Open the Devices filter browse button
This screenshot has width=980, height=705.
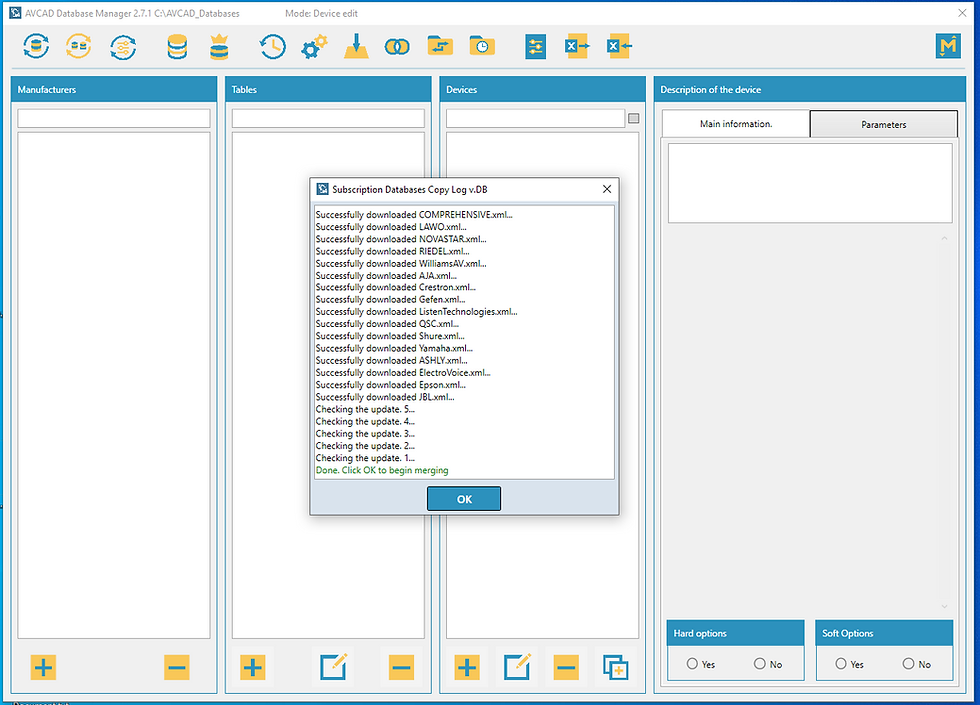click(x=633, y=118)
